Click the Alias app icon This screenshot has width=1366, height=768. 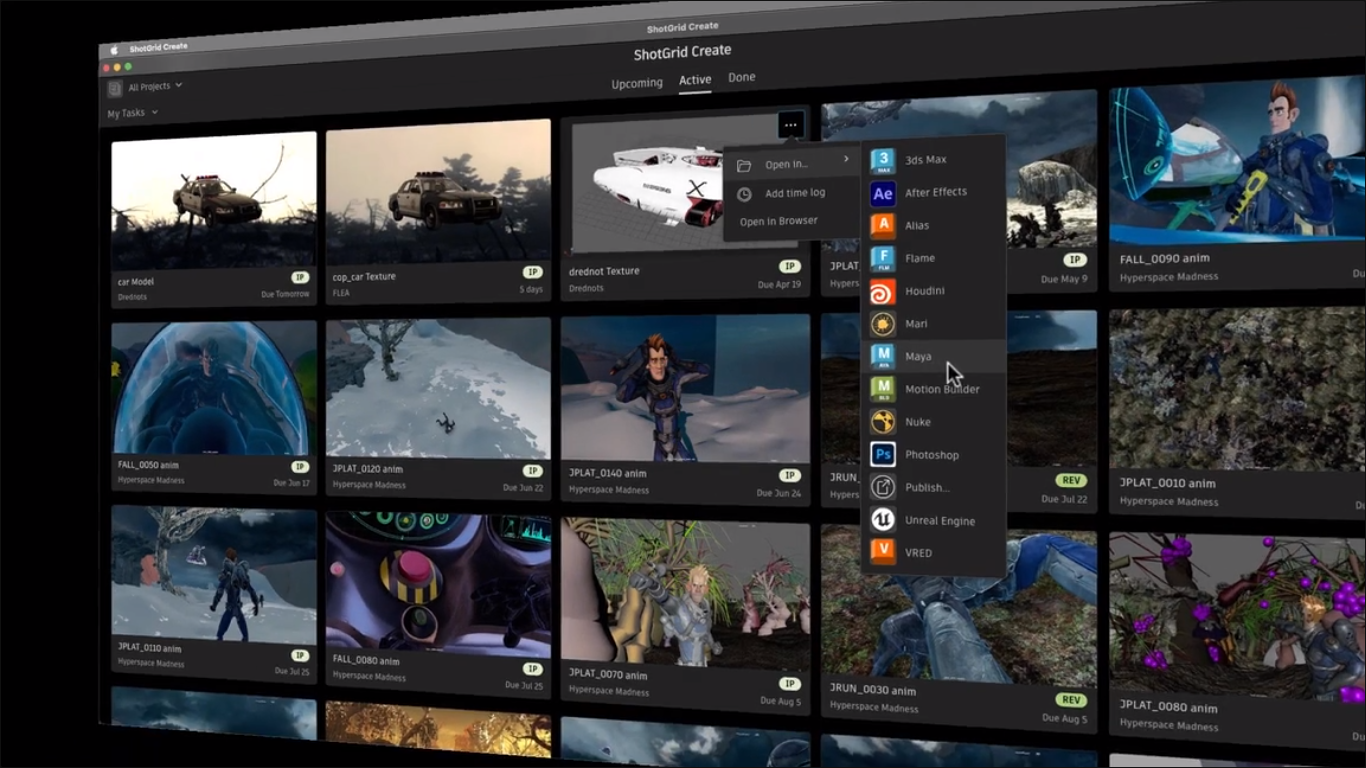[x=882, y=226]
